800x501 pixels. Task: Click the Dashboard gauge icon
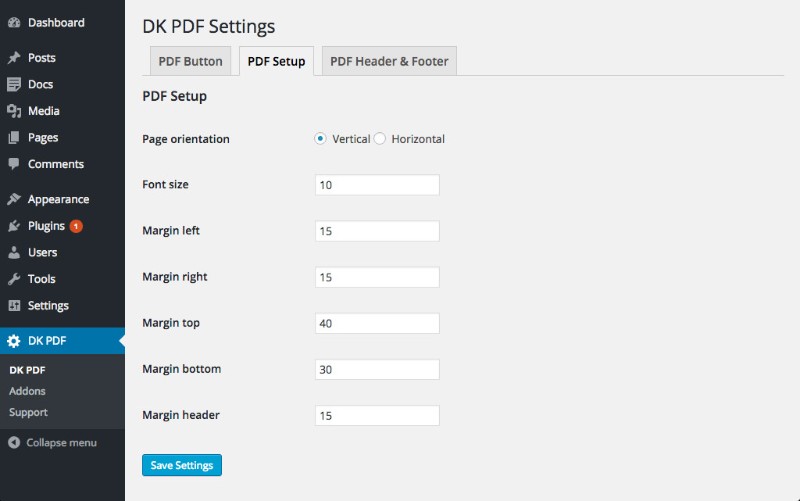(x=14, y=22)
